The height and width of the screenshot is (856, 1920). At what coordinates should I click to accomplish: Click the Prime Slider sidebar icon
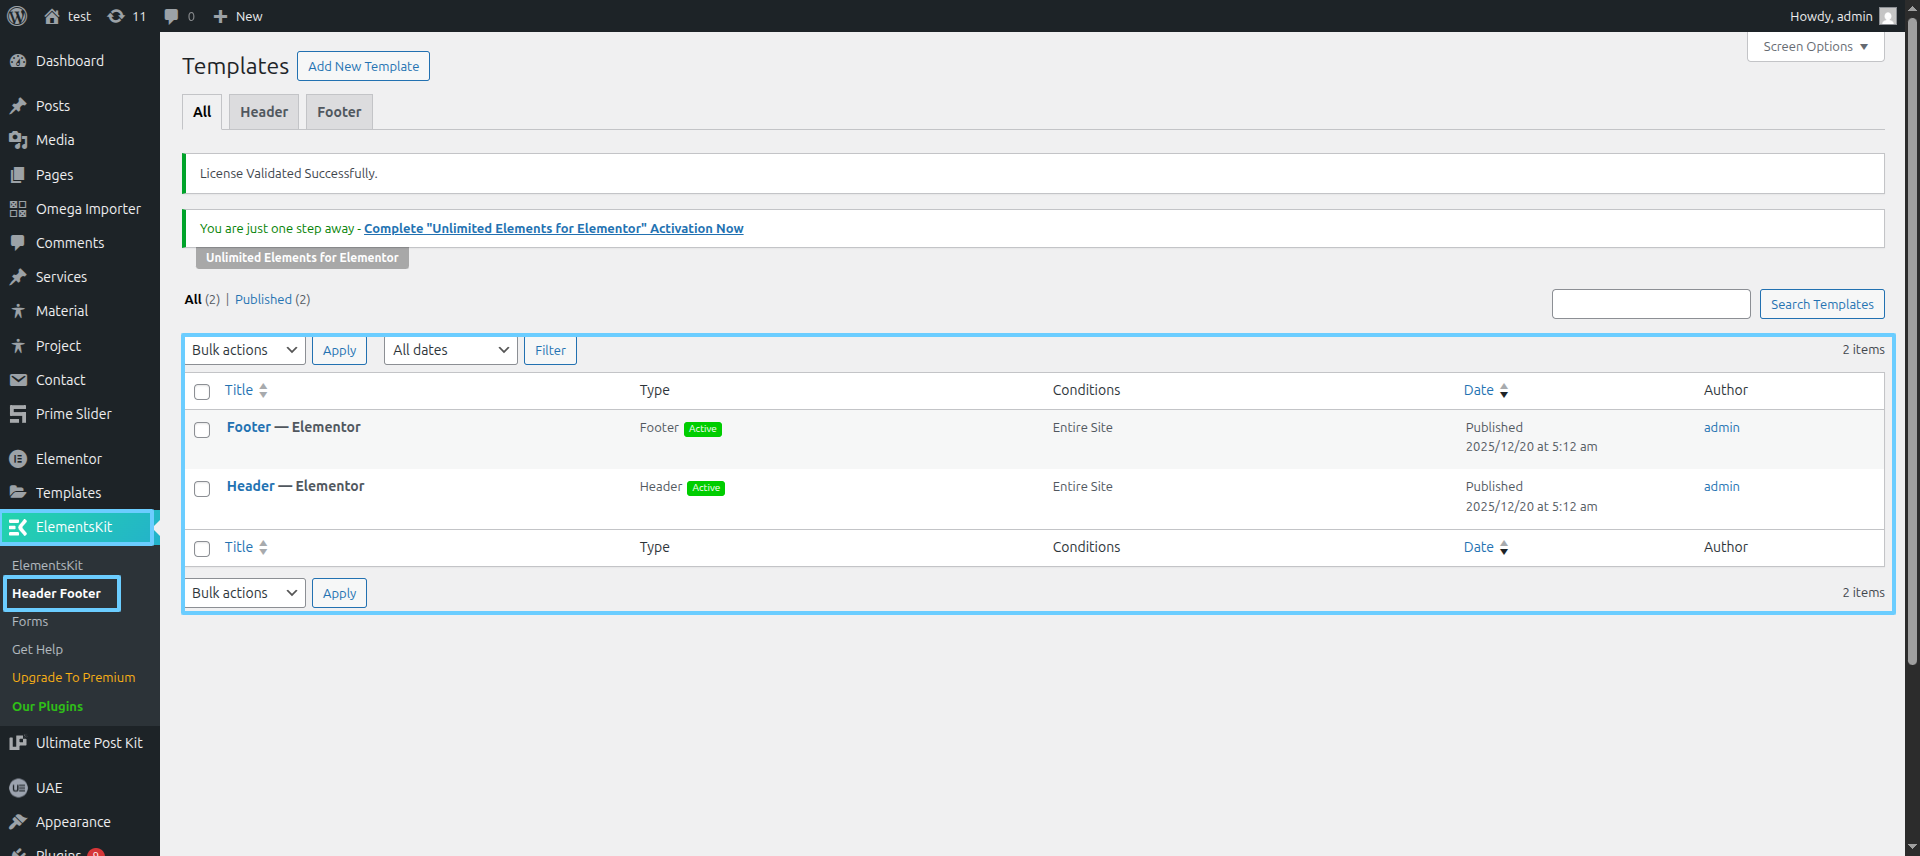point(18,414)
